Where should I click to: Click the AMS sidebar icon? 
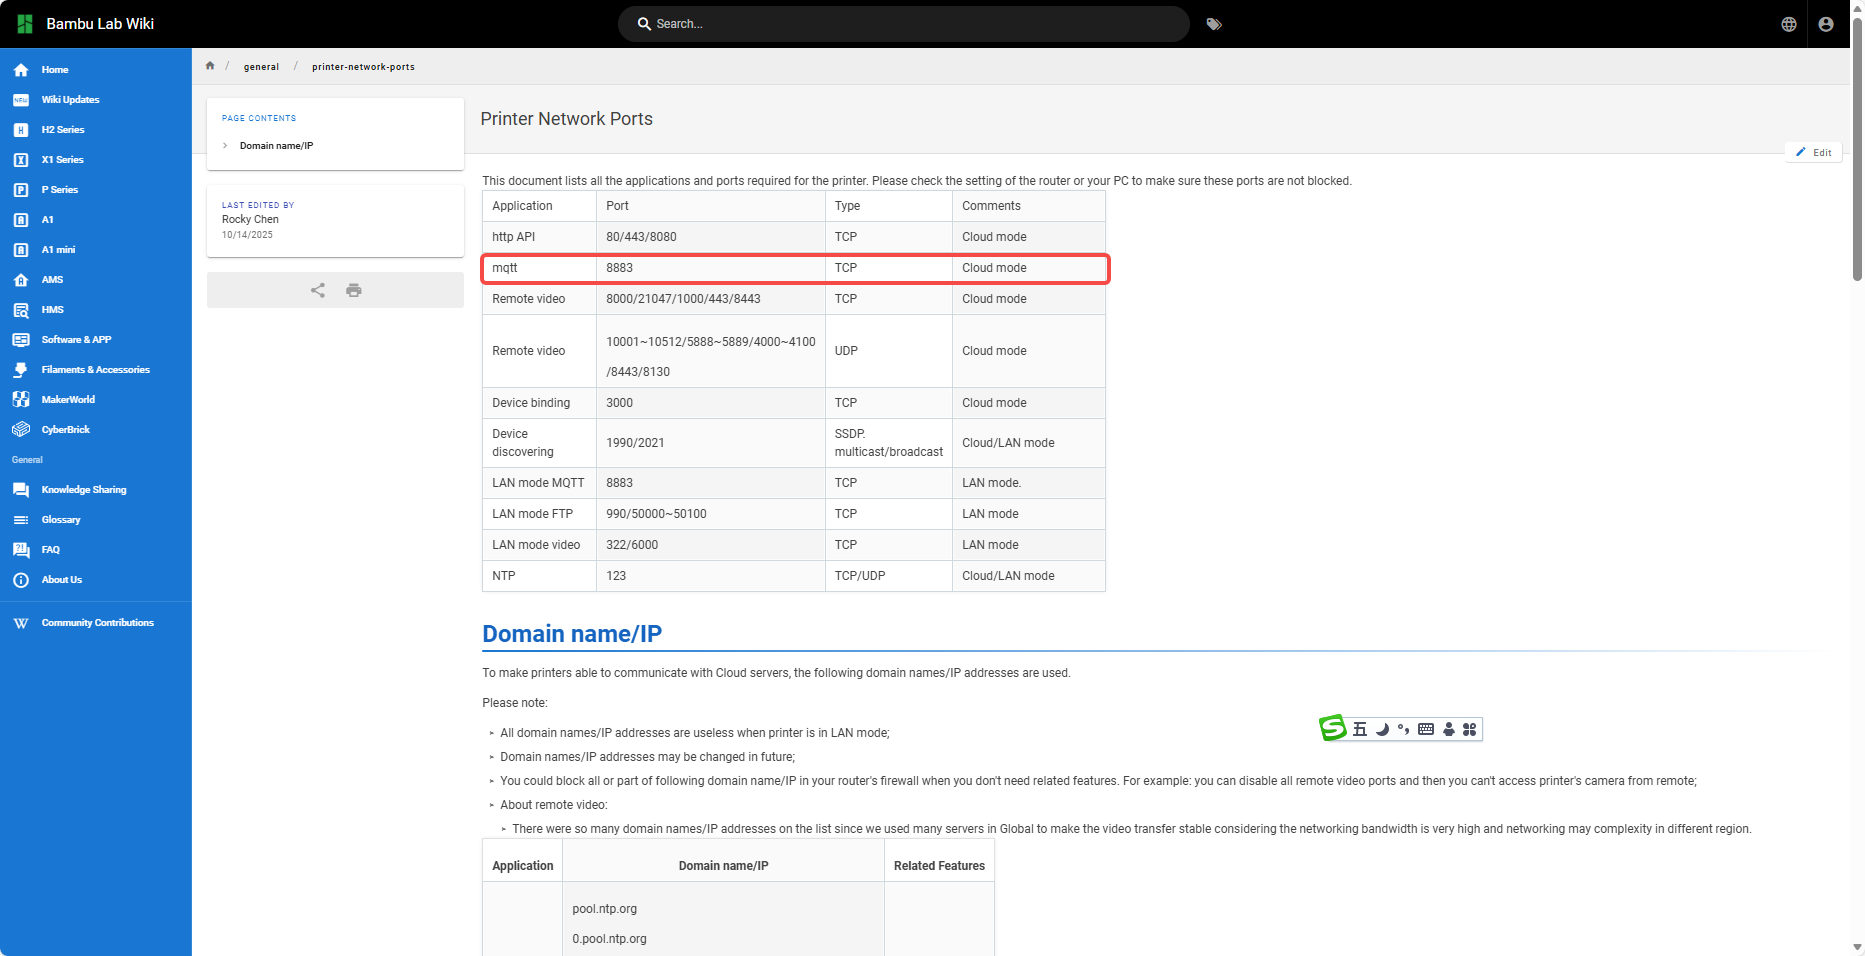coord(21,280)
